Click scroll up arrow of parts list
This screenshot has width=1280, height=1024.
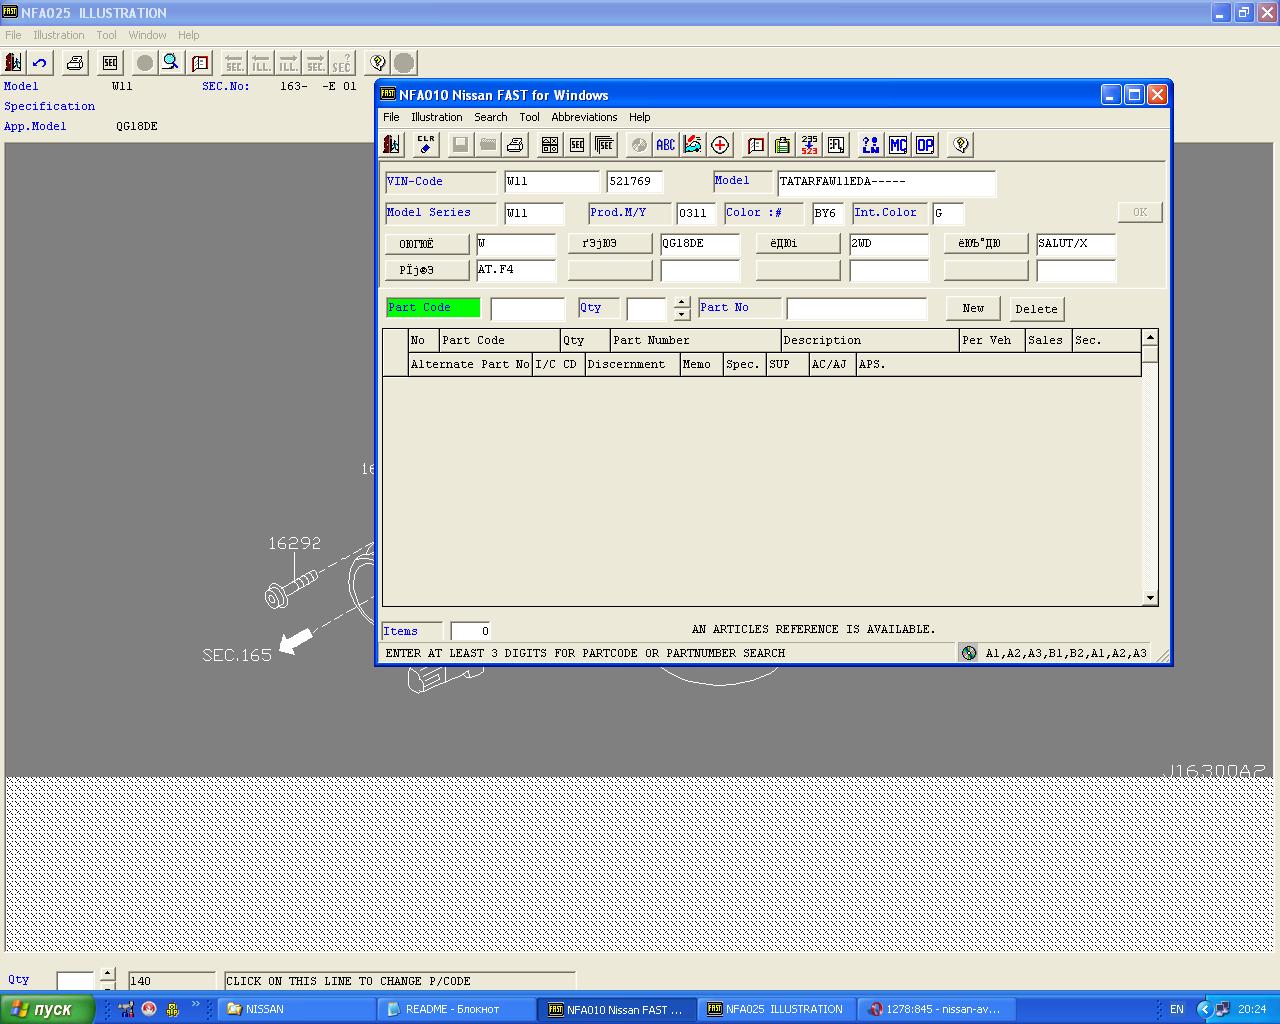[1150, 337]
